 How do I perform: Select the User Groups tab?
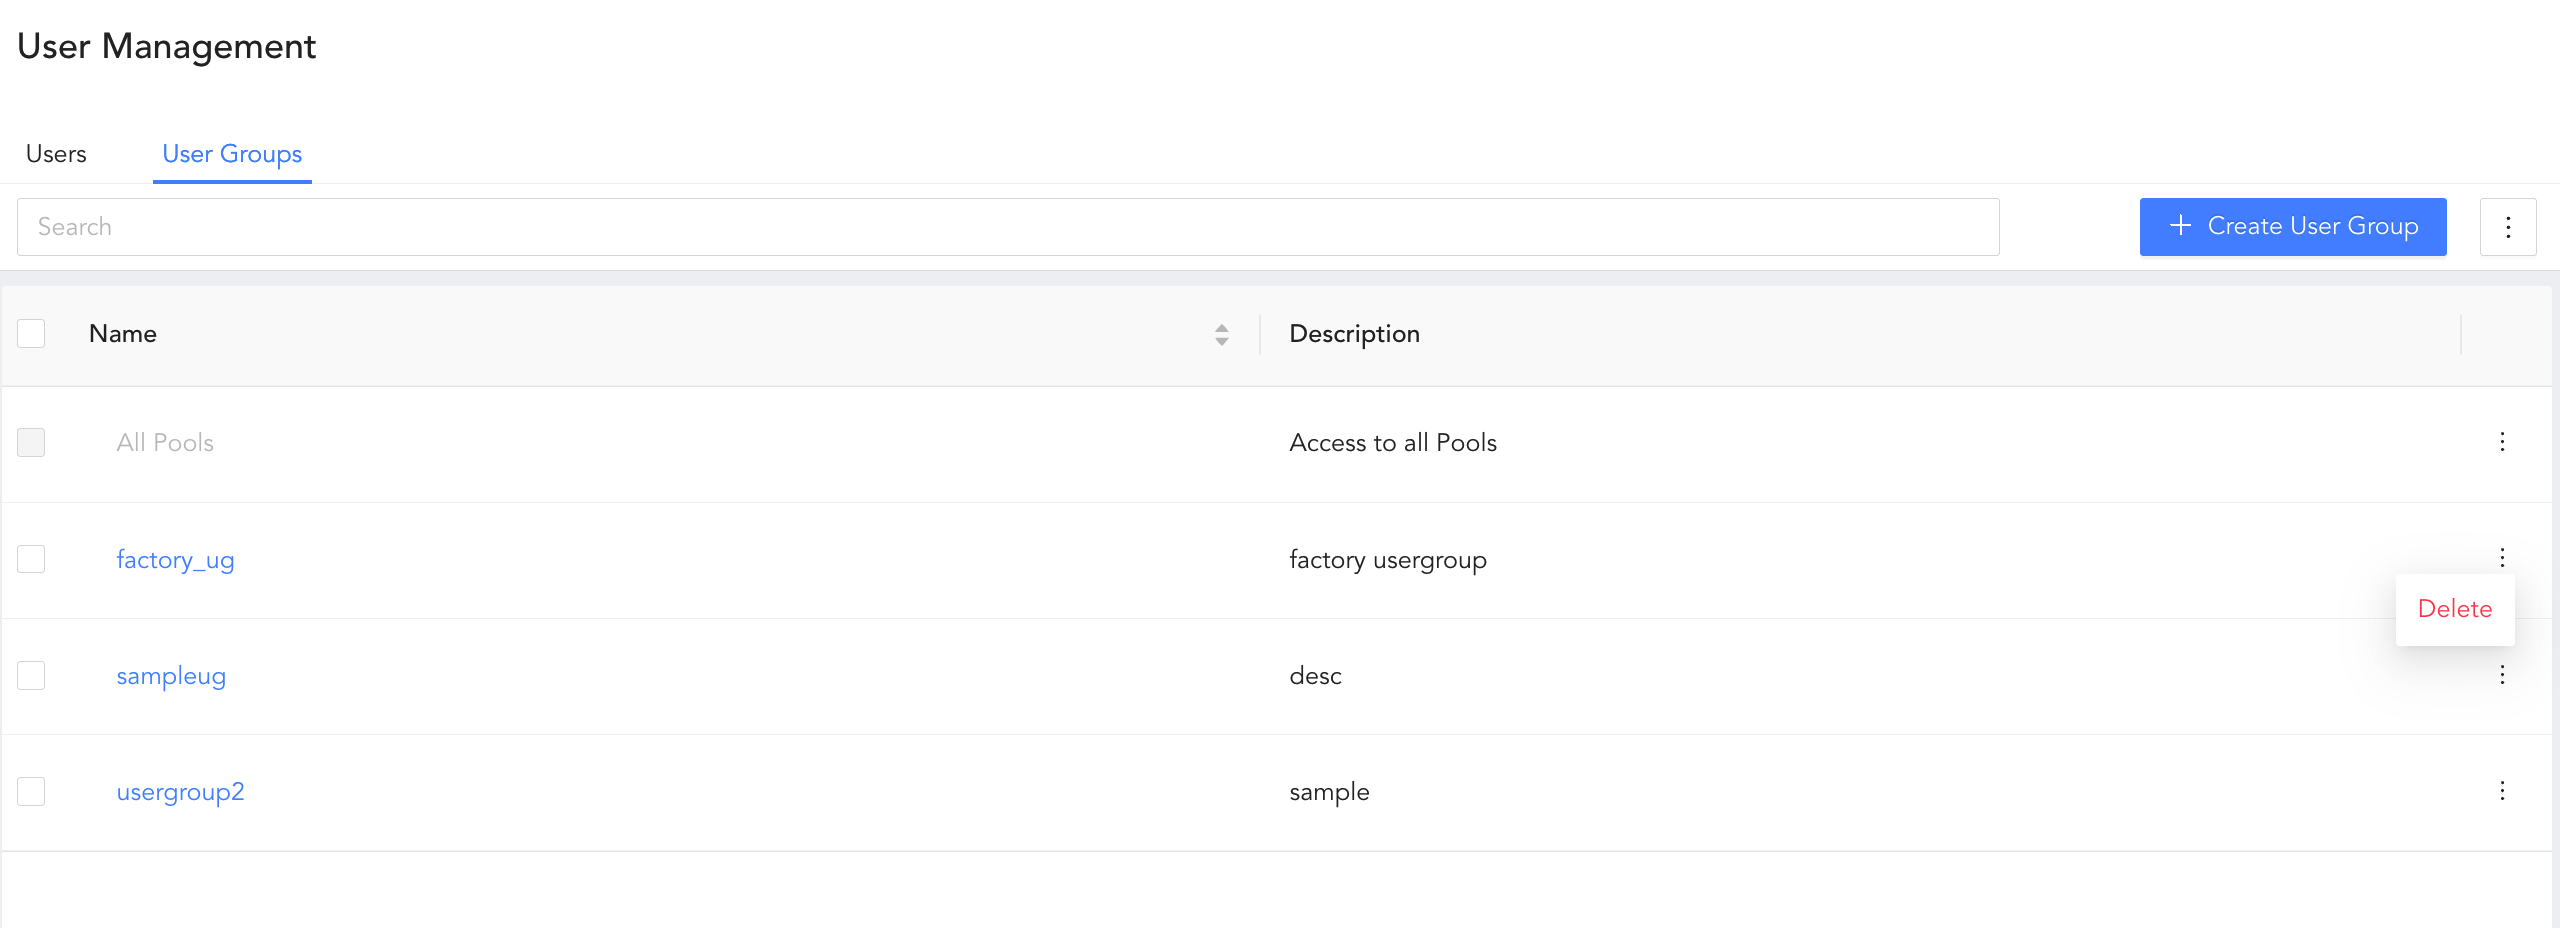[x=232, y=154]
